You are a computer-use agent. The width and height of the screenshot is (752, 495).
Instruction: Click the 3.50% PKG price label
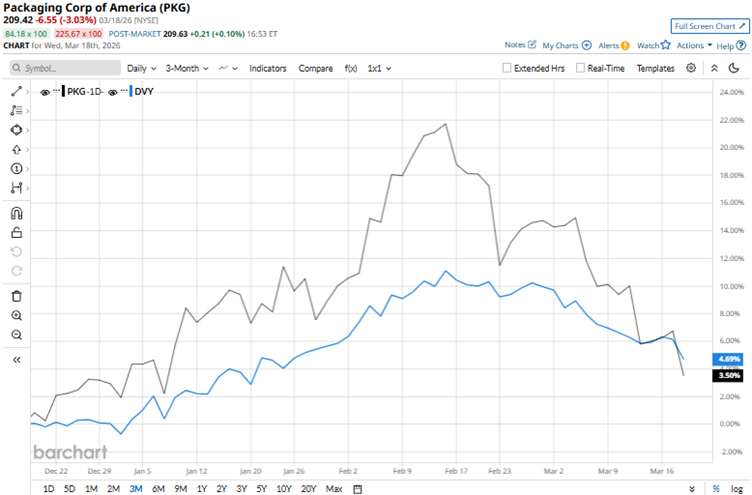[x=728, y=375]
